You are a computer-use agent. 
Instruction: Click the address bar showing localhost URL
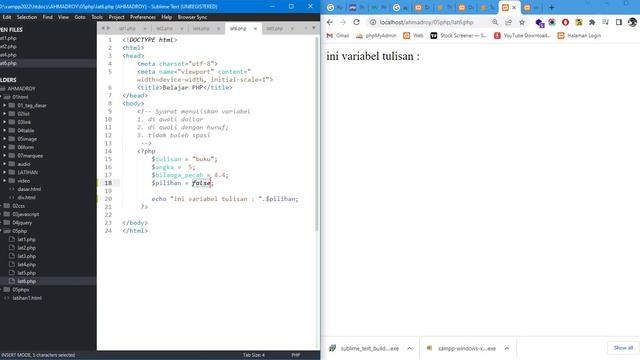(x=427, y=22)
